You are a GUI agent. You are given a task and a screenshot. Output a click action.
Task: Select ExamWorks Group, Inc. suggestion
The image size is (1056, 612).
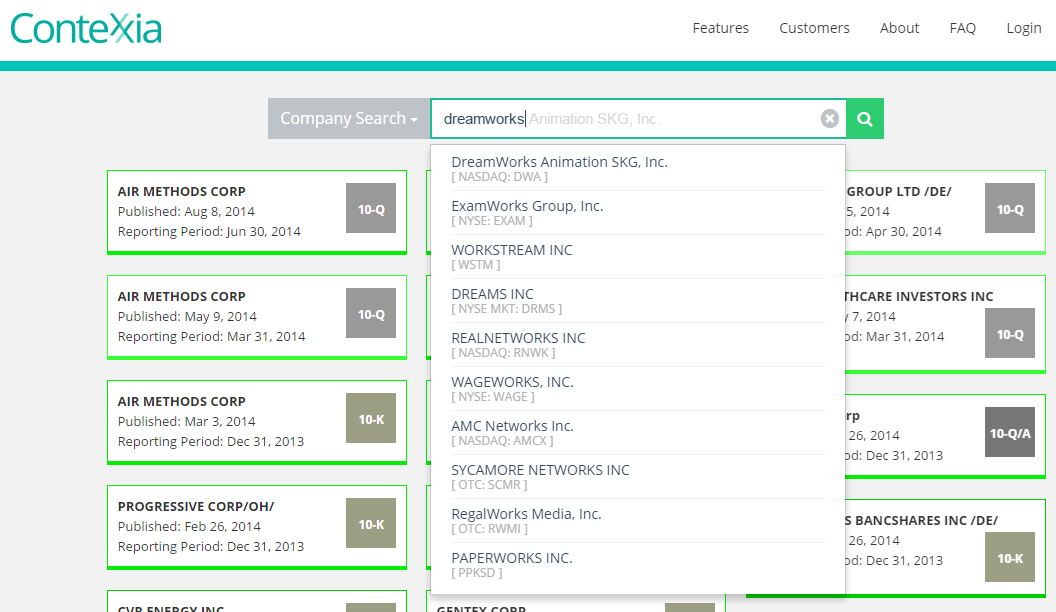click(x=638, y=213)
